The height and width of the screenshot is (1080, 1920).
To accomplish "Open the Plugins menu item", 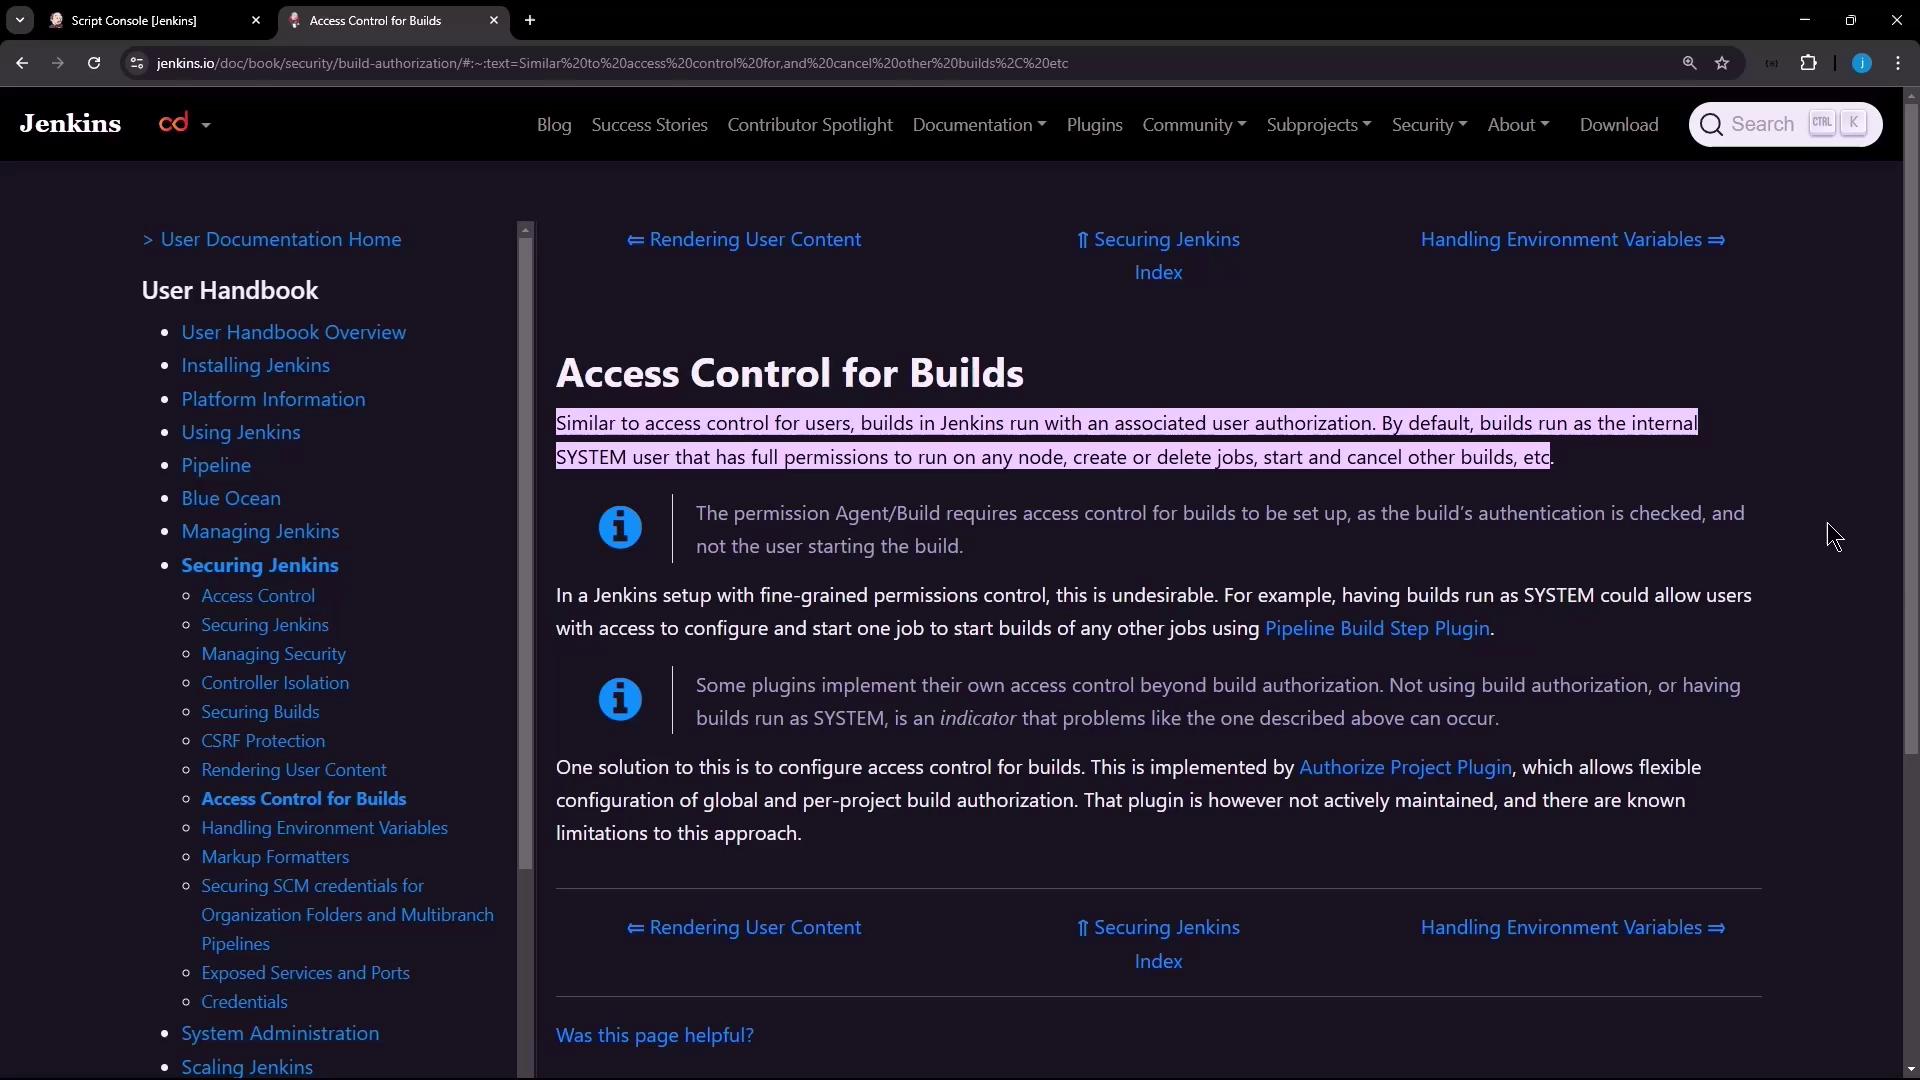I will (1094, 125).
